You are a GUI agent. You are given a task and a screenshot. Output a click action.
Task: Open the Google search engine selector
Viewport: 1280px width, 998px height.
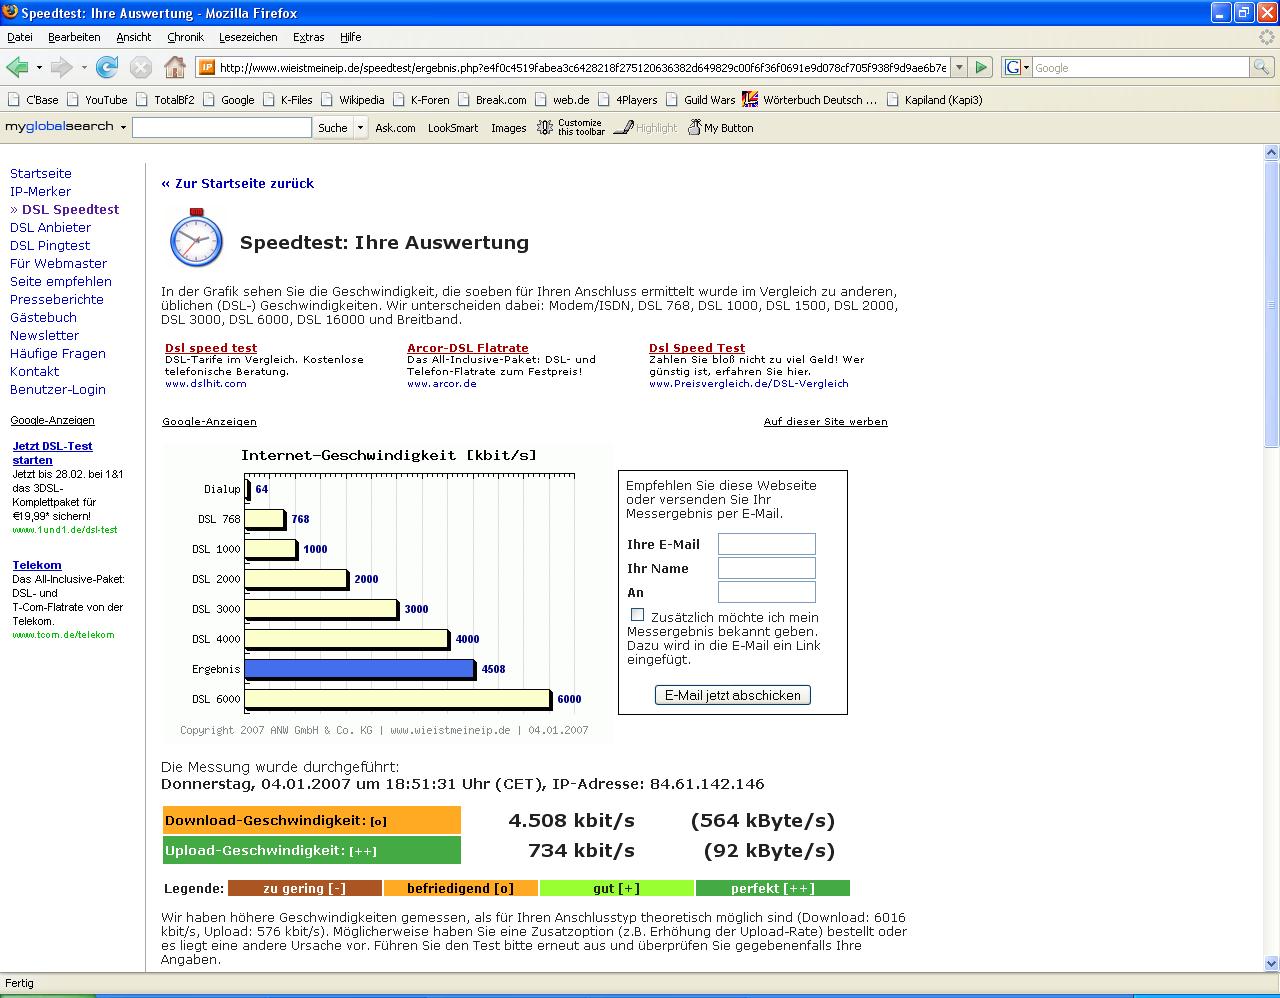click(1016, 67)
